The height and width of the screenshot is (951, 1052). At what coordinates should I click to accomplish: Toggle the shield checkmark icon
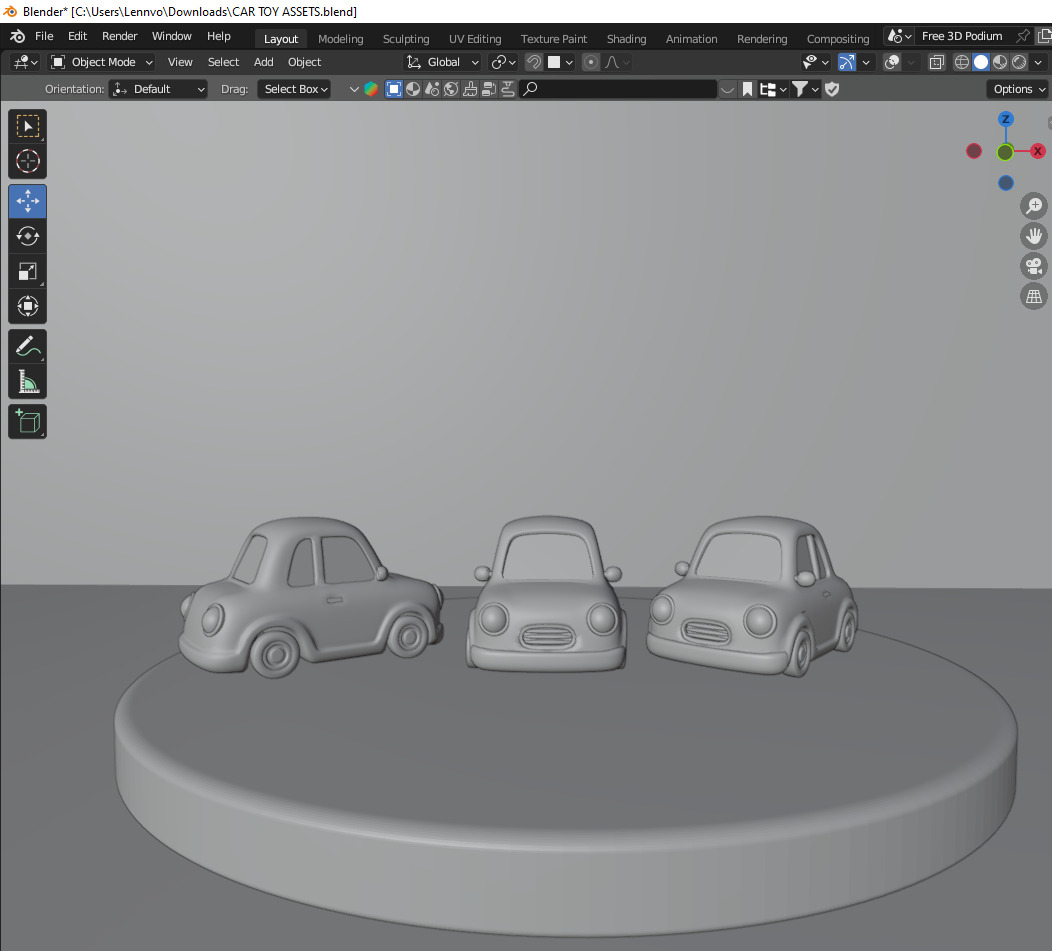[832, 89]
